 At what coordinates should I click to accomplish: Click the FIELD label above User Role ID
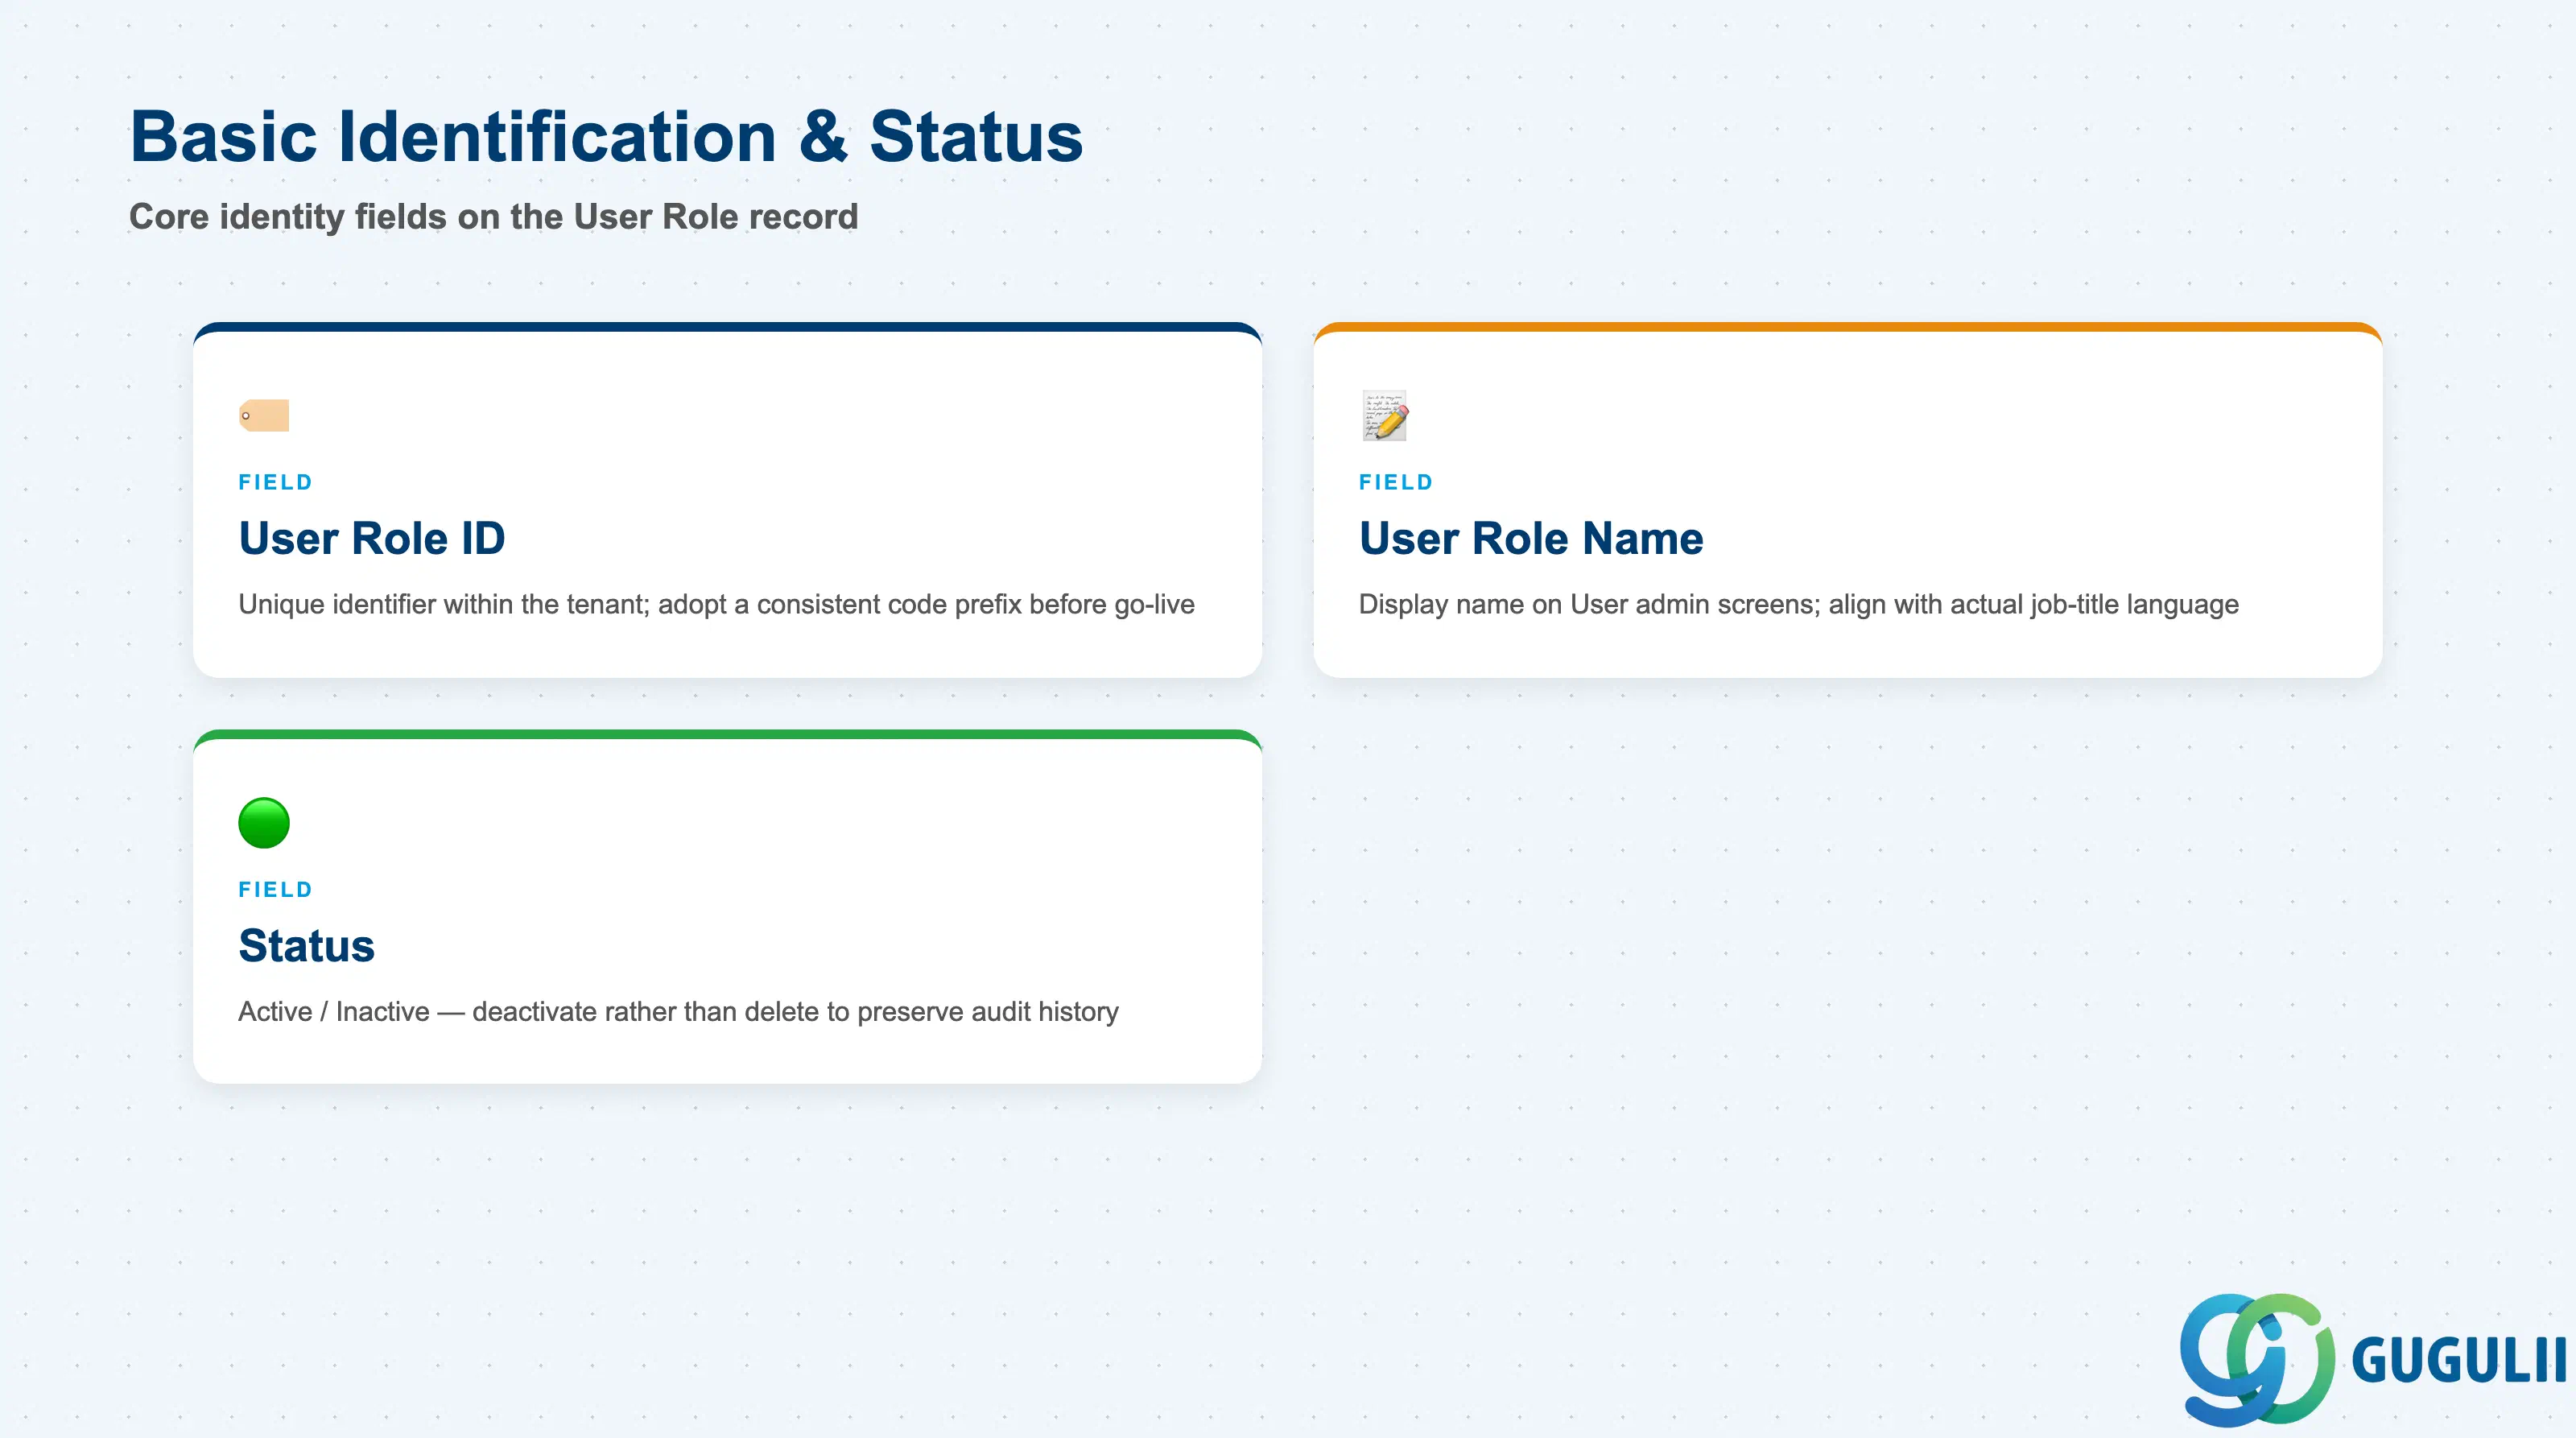[x=276, y=482]
